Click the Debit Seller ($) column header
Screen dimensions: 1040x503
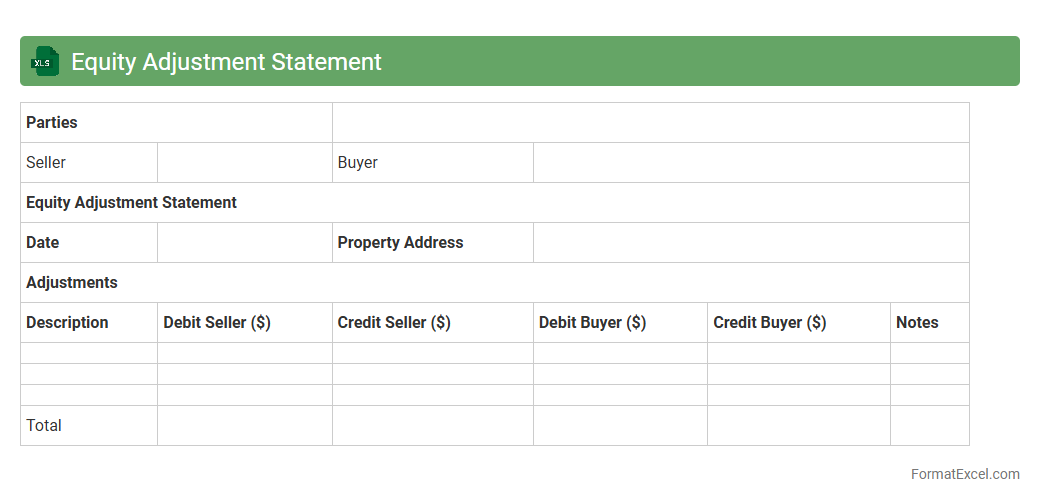coord(244,322)
